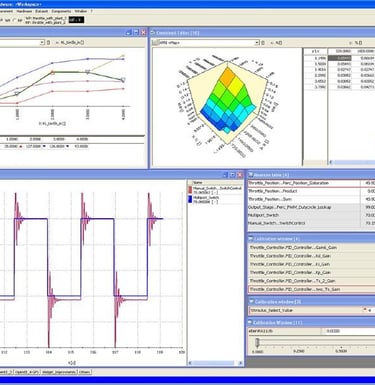Click the highlighted cell in the map table
This screenshot has width=375, height=385.
click(x=339, y=58)
